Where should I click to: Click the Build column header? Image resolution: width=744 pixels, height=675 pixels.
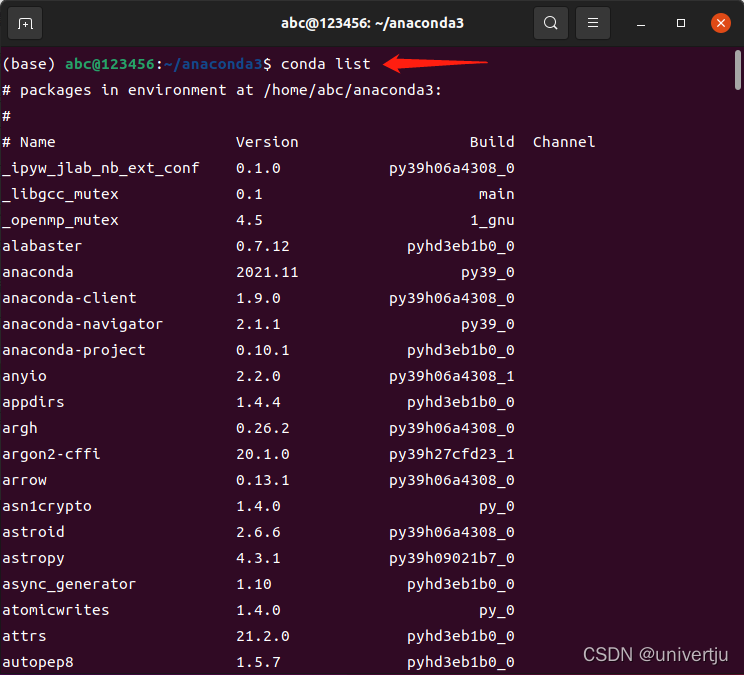492,142
